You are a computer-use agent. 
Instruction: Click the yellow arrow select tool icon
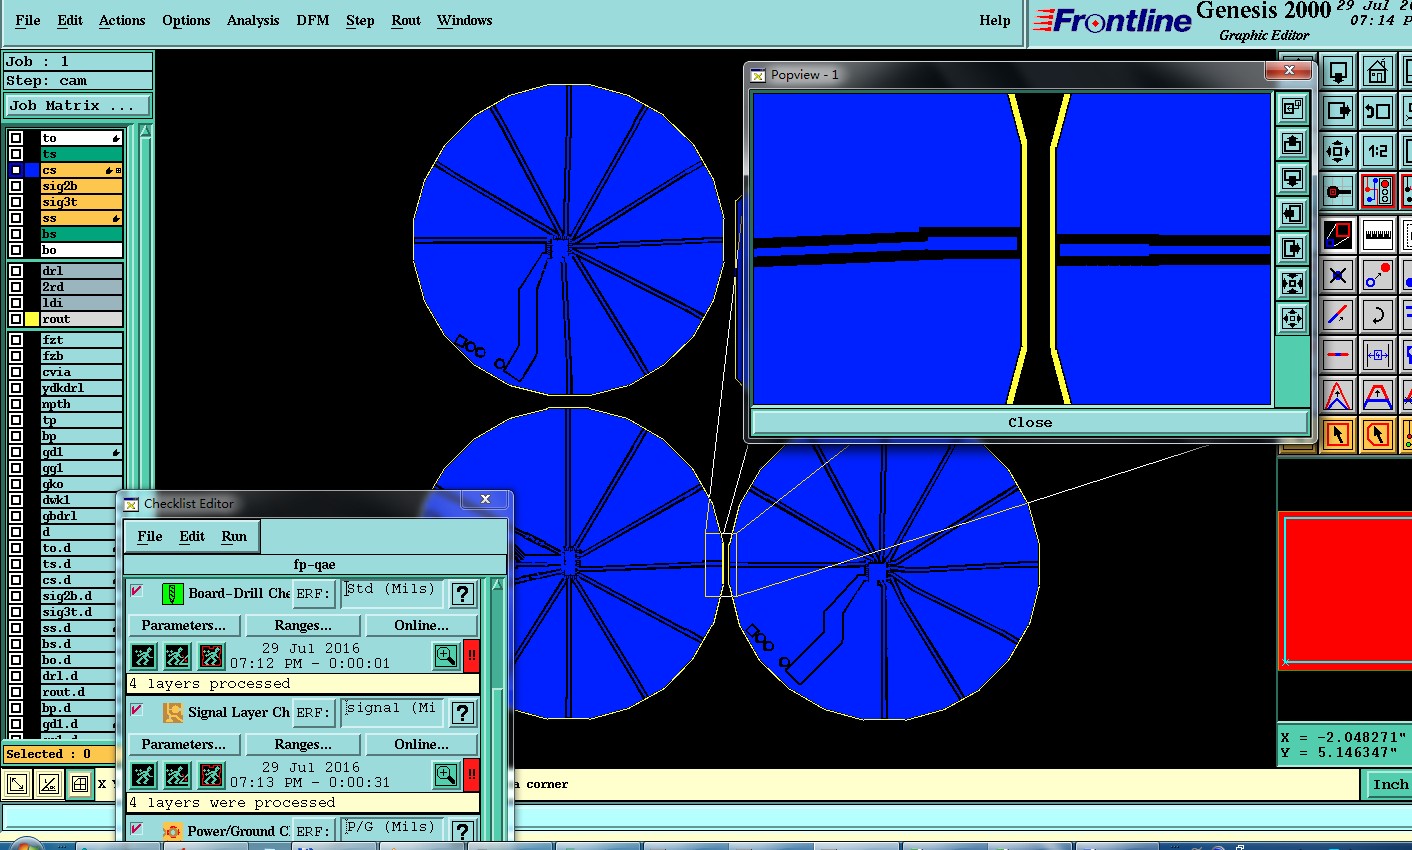tap(1338, 435)
